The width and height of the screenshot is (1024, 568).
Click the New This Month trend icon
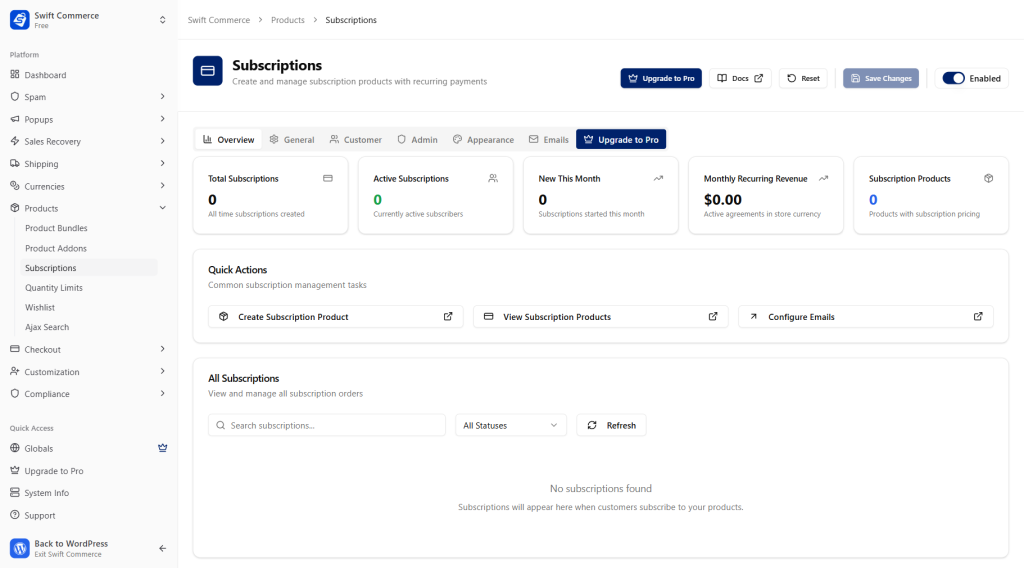click(x=658, y=178)
